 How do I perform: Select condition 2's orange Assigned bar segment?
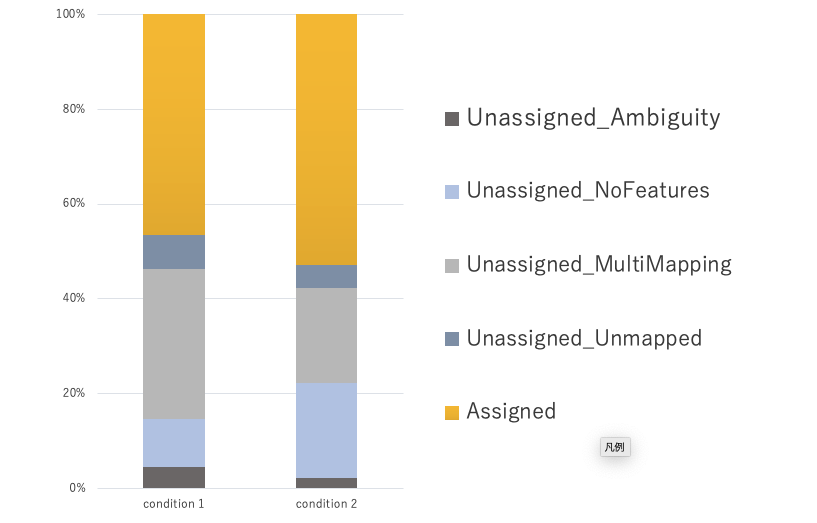click(326, 140)
